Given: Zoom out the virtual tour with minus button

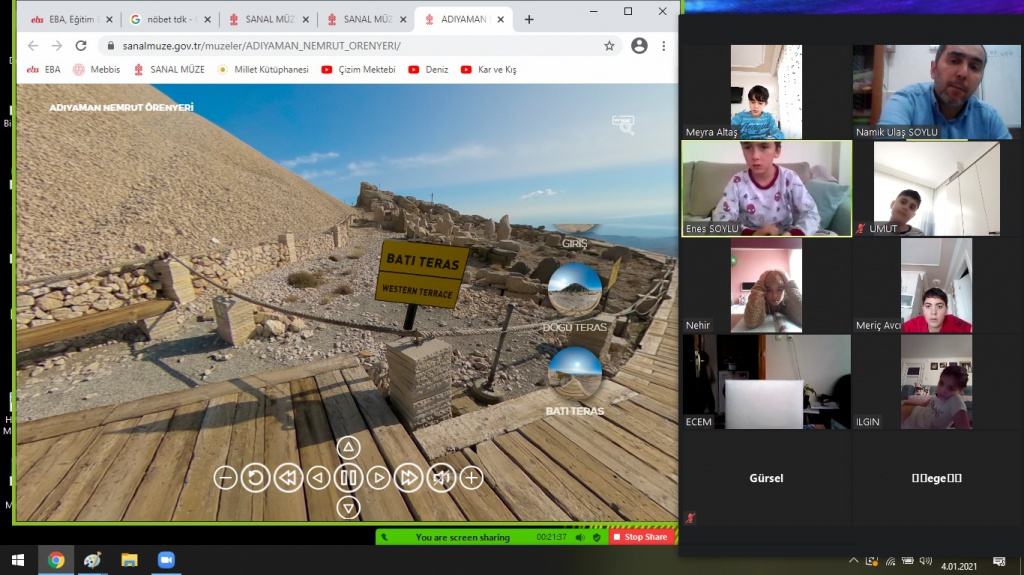Looking at the screenshot, I should pos(225,478).
